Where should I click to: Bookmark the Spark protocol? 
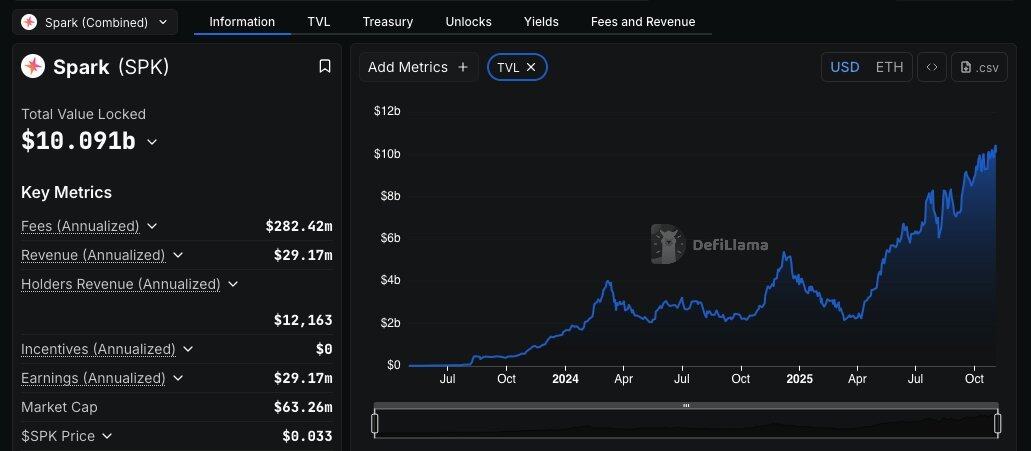pos(324,66)
